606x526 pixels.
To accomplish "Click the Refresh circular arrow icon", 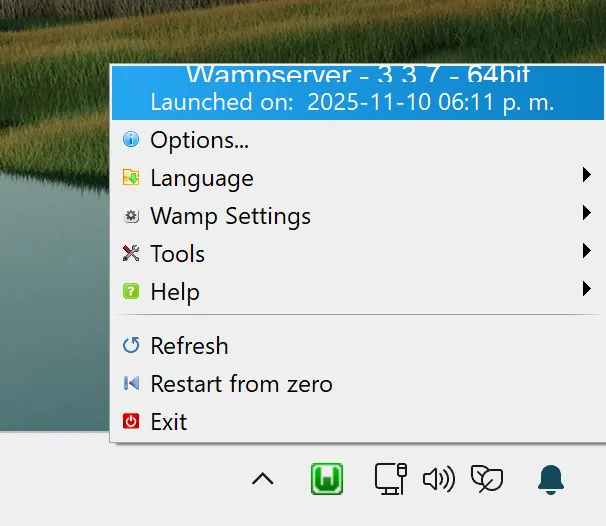I will click(x=131, y=346).
